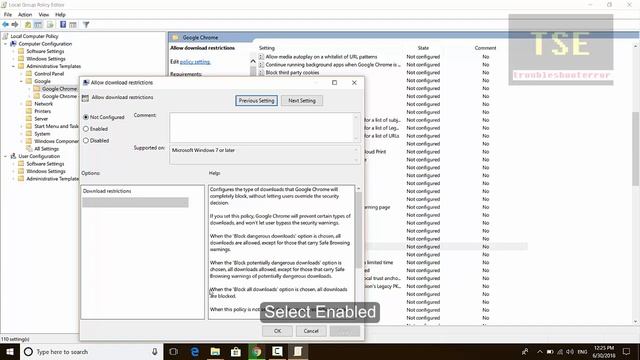Open Task View from the taskbar

173,351
